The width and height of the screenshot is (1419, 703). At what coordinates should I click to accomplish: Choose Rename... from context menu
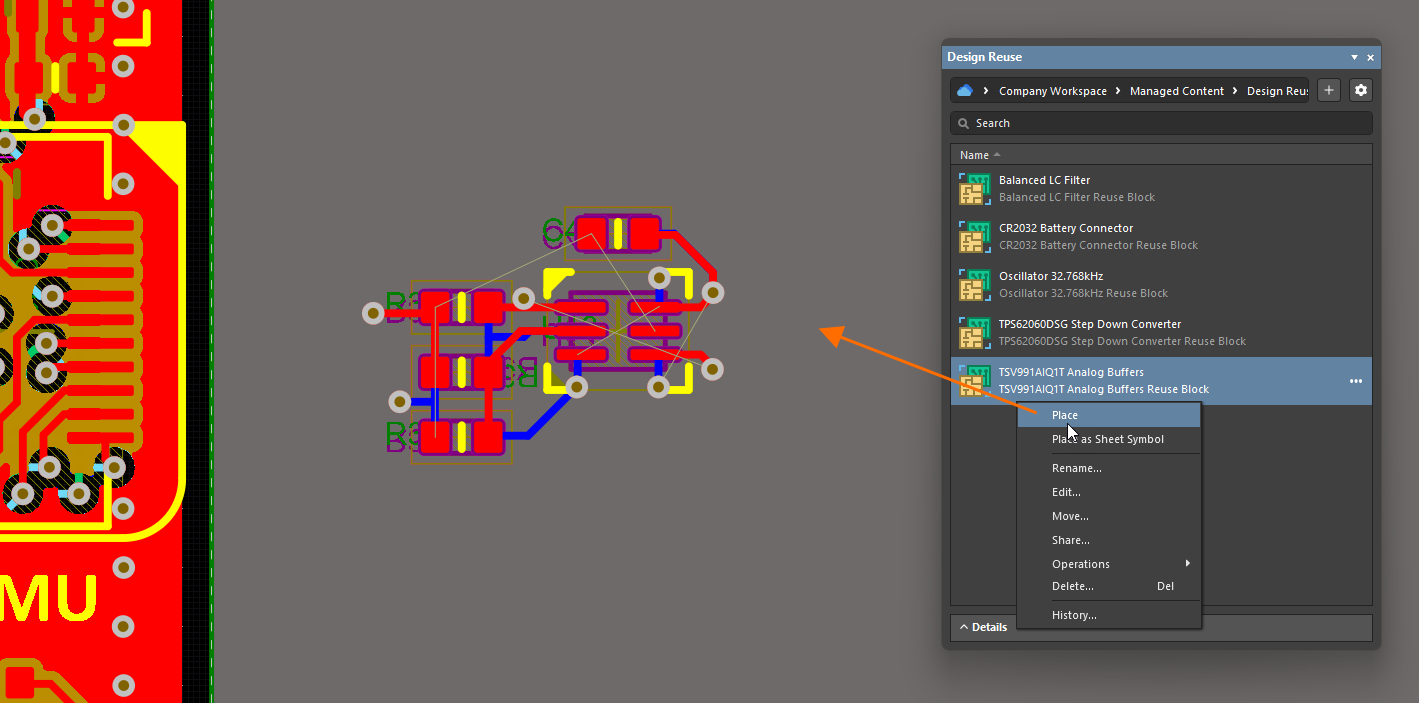(x=1109, y=468)
